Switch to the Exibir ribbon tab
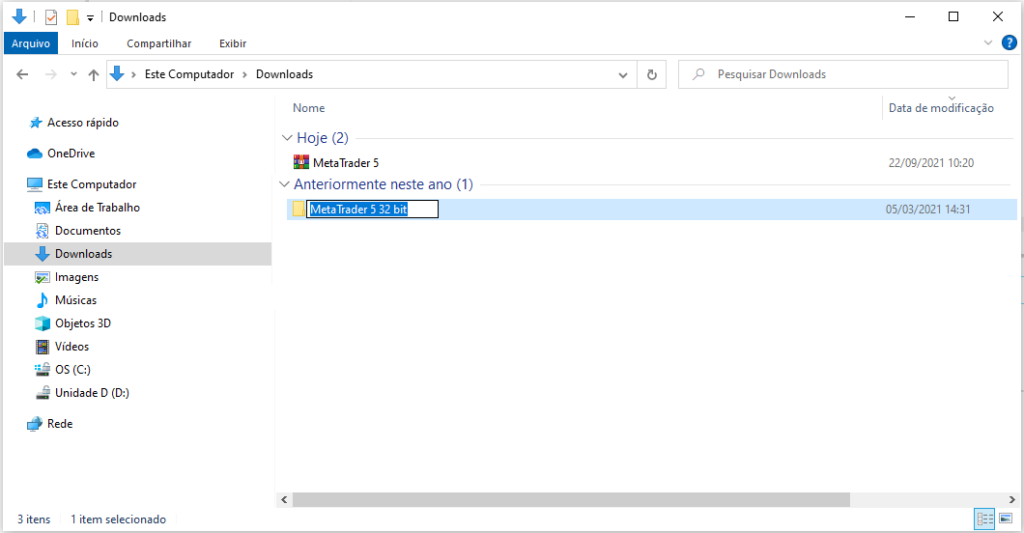Viewport: 1024px width, 533px height. pos(232,43)
